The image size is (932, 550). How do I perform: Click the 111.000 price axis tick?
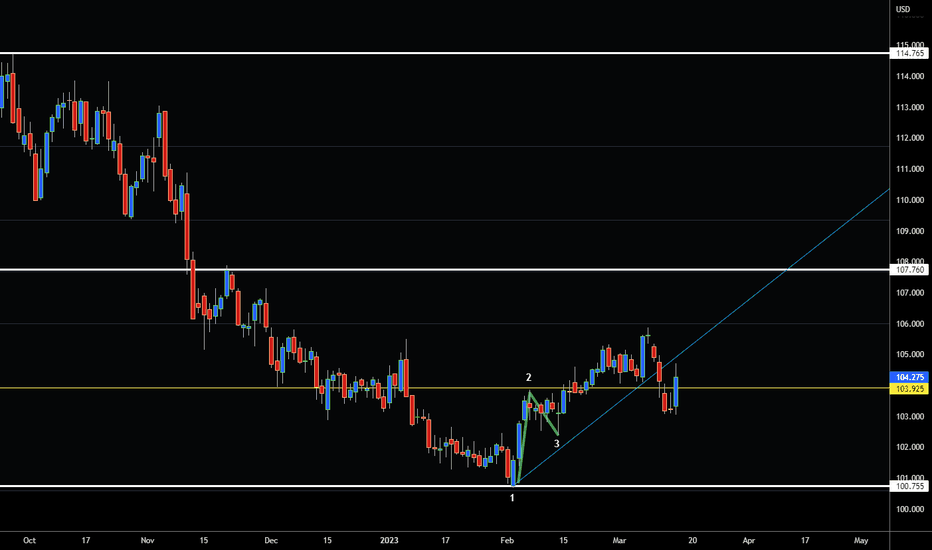pyautogui.click(x=910, y=169)
